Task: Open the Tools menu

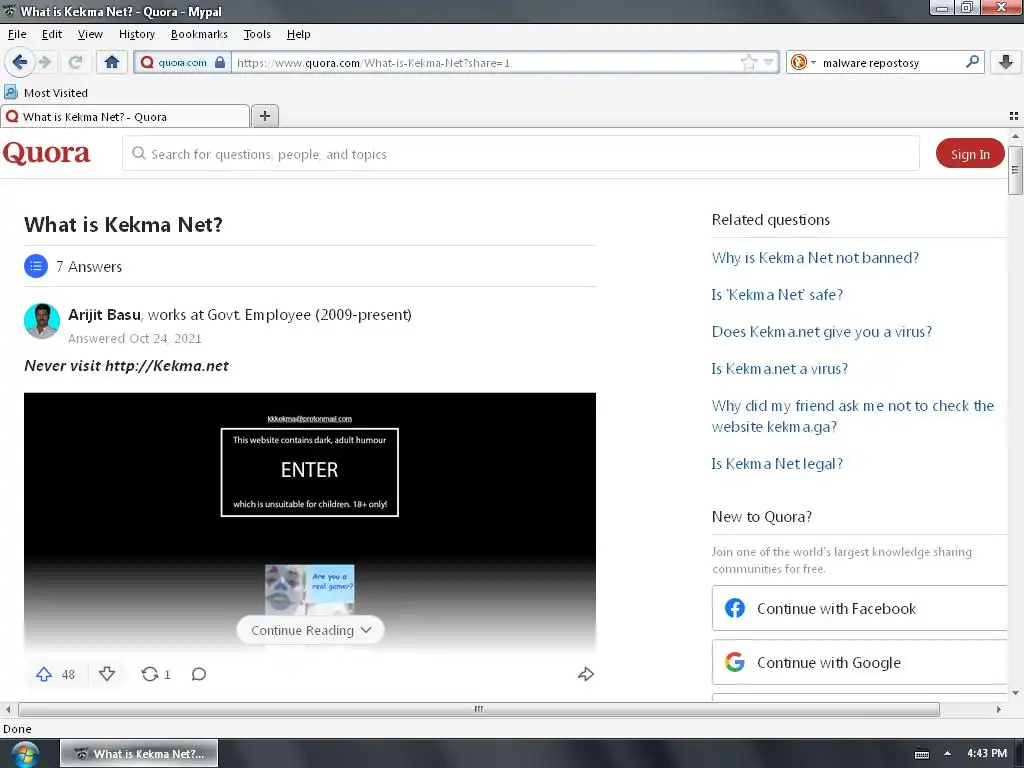Action: pos(257,34)
